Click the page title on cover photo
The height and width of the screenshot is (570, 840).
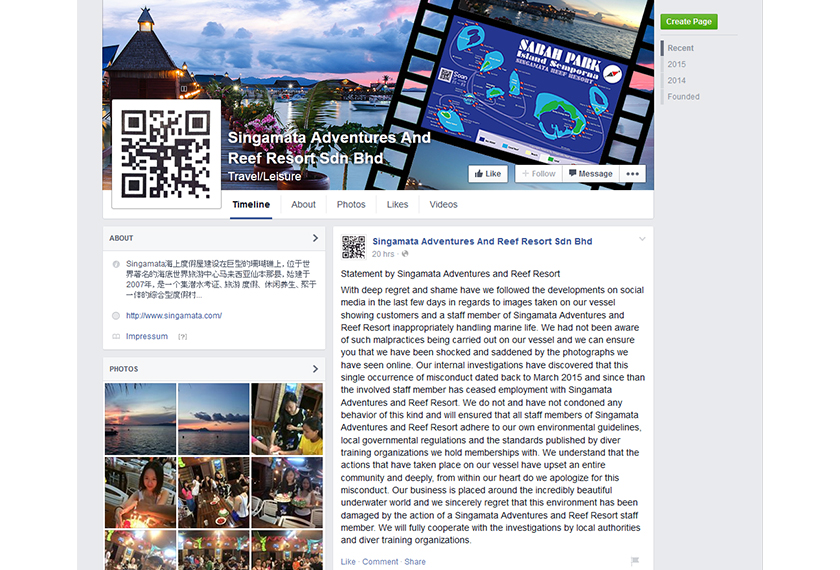pos(329,148)
